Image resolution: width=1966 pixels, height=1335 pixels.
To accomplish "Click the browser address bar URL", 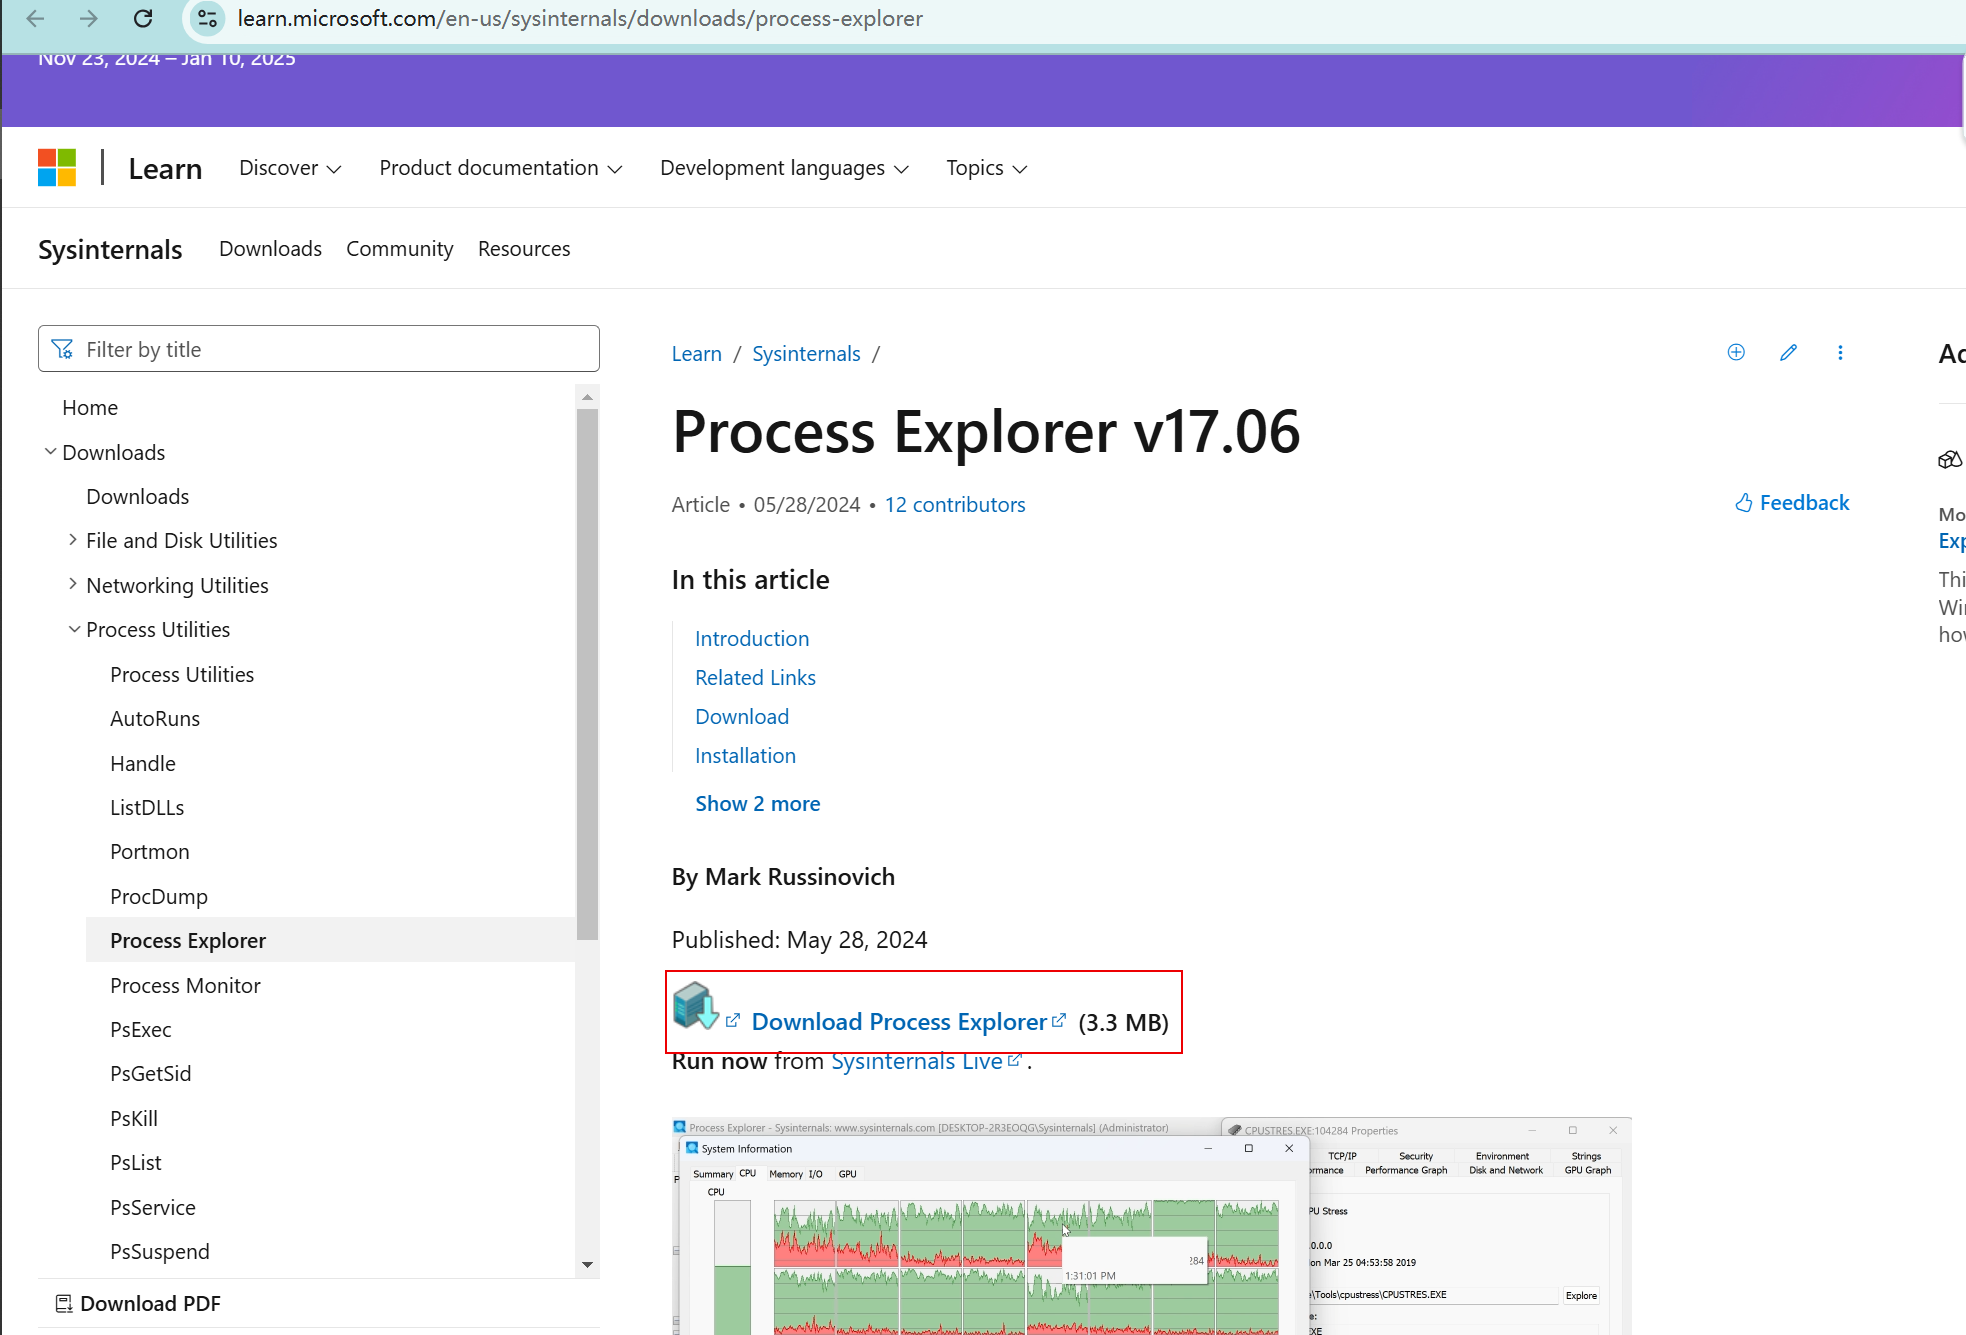I will point(580,19).
